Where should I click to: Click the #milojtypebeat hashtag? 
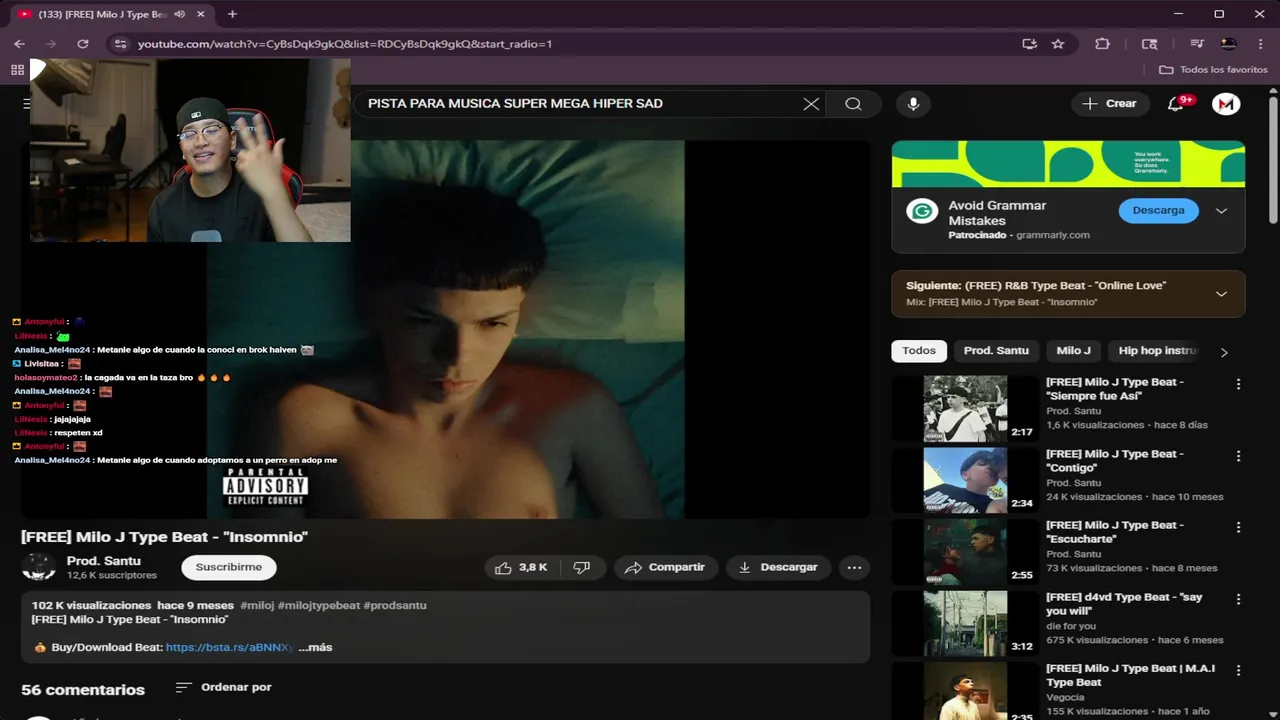click(319, 605)
